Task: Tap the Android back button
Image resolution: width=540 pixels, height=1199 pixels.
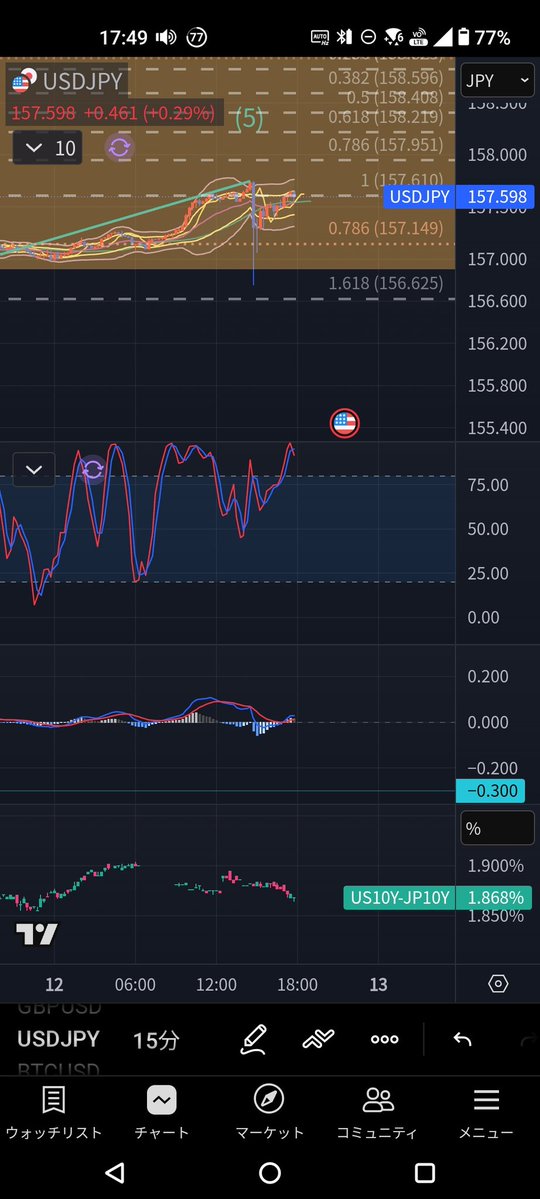Action: [x=115, y=1172]
